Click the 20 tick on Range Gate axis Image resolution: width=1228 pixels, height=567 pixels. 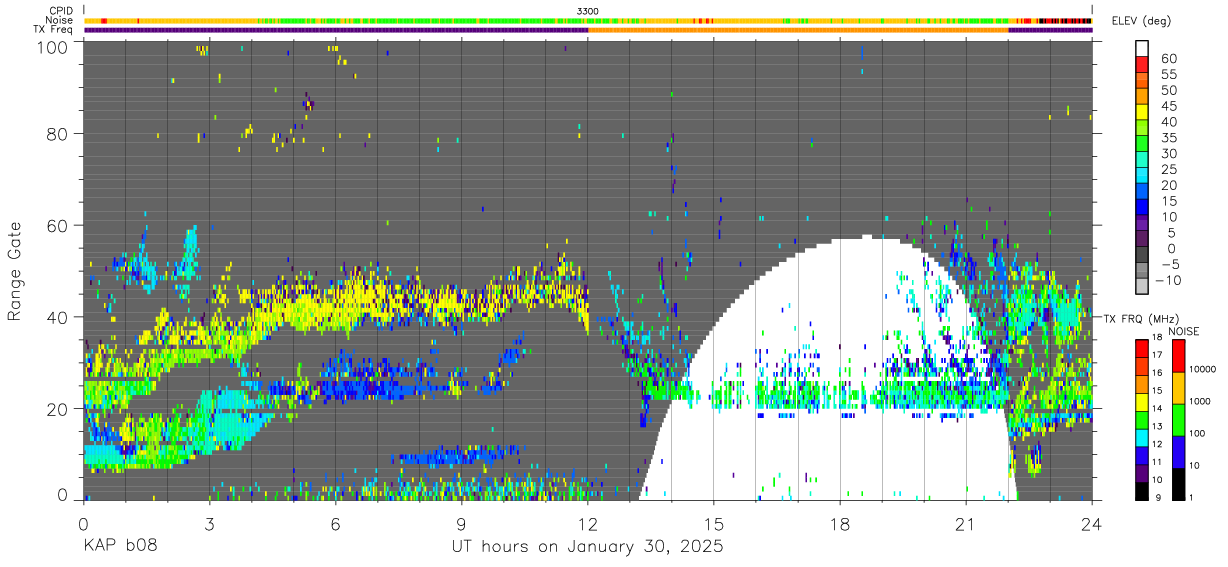(x=59, y=408)
